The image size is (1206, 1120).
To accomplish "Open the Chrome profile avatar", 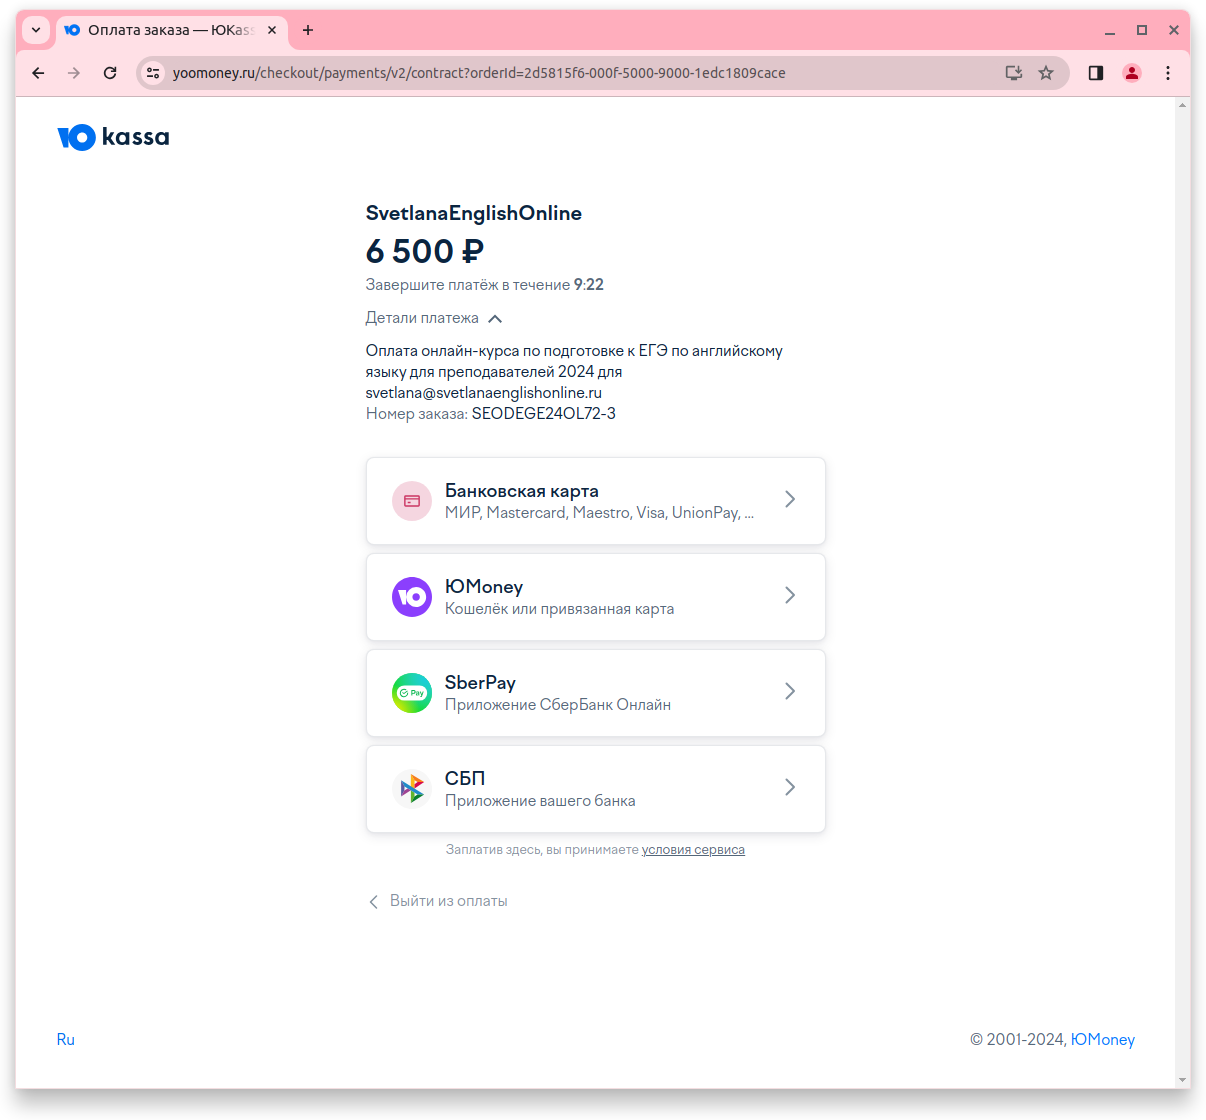I will [x=1132, y=73].
